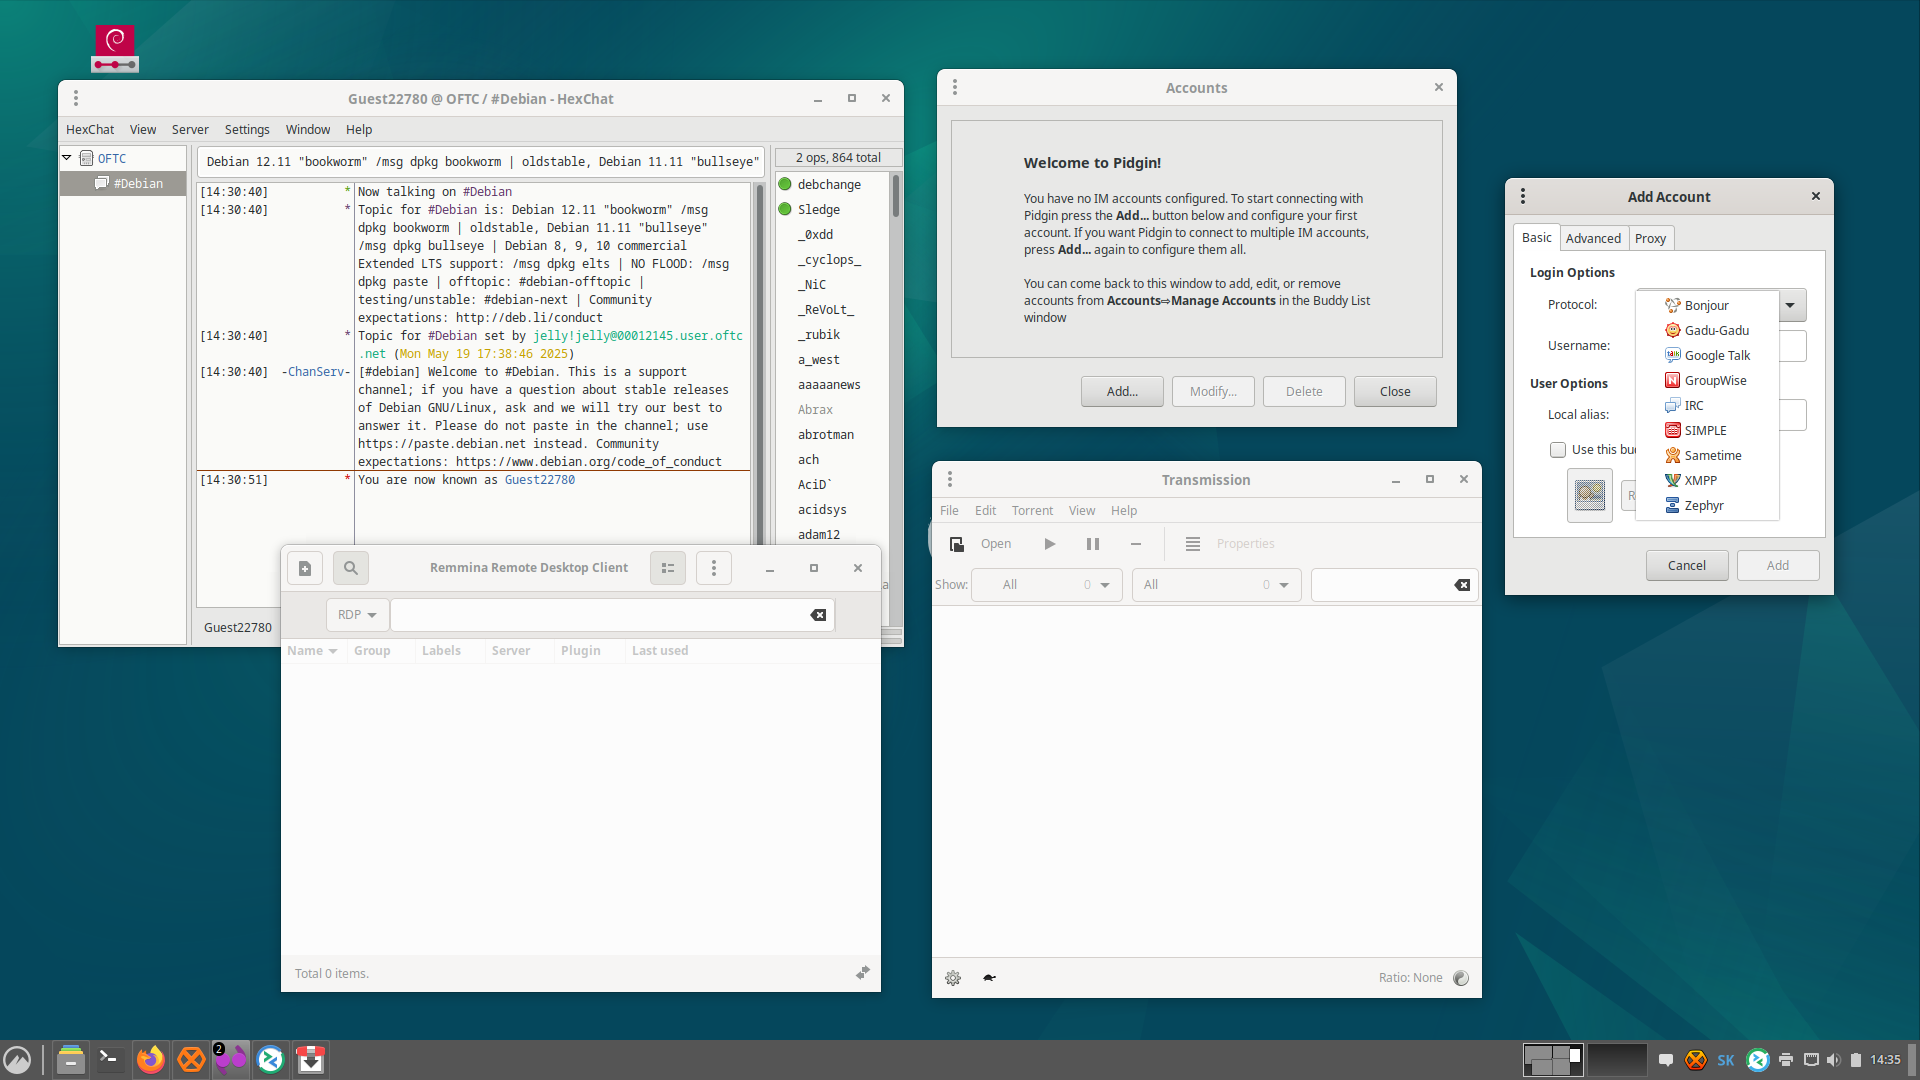The height and width of the screenshot is (1080, 1920).
Task: Open HexChat Server menu
Action: click(x=190, y=130)
